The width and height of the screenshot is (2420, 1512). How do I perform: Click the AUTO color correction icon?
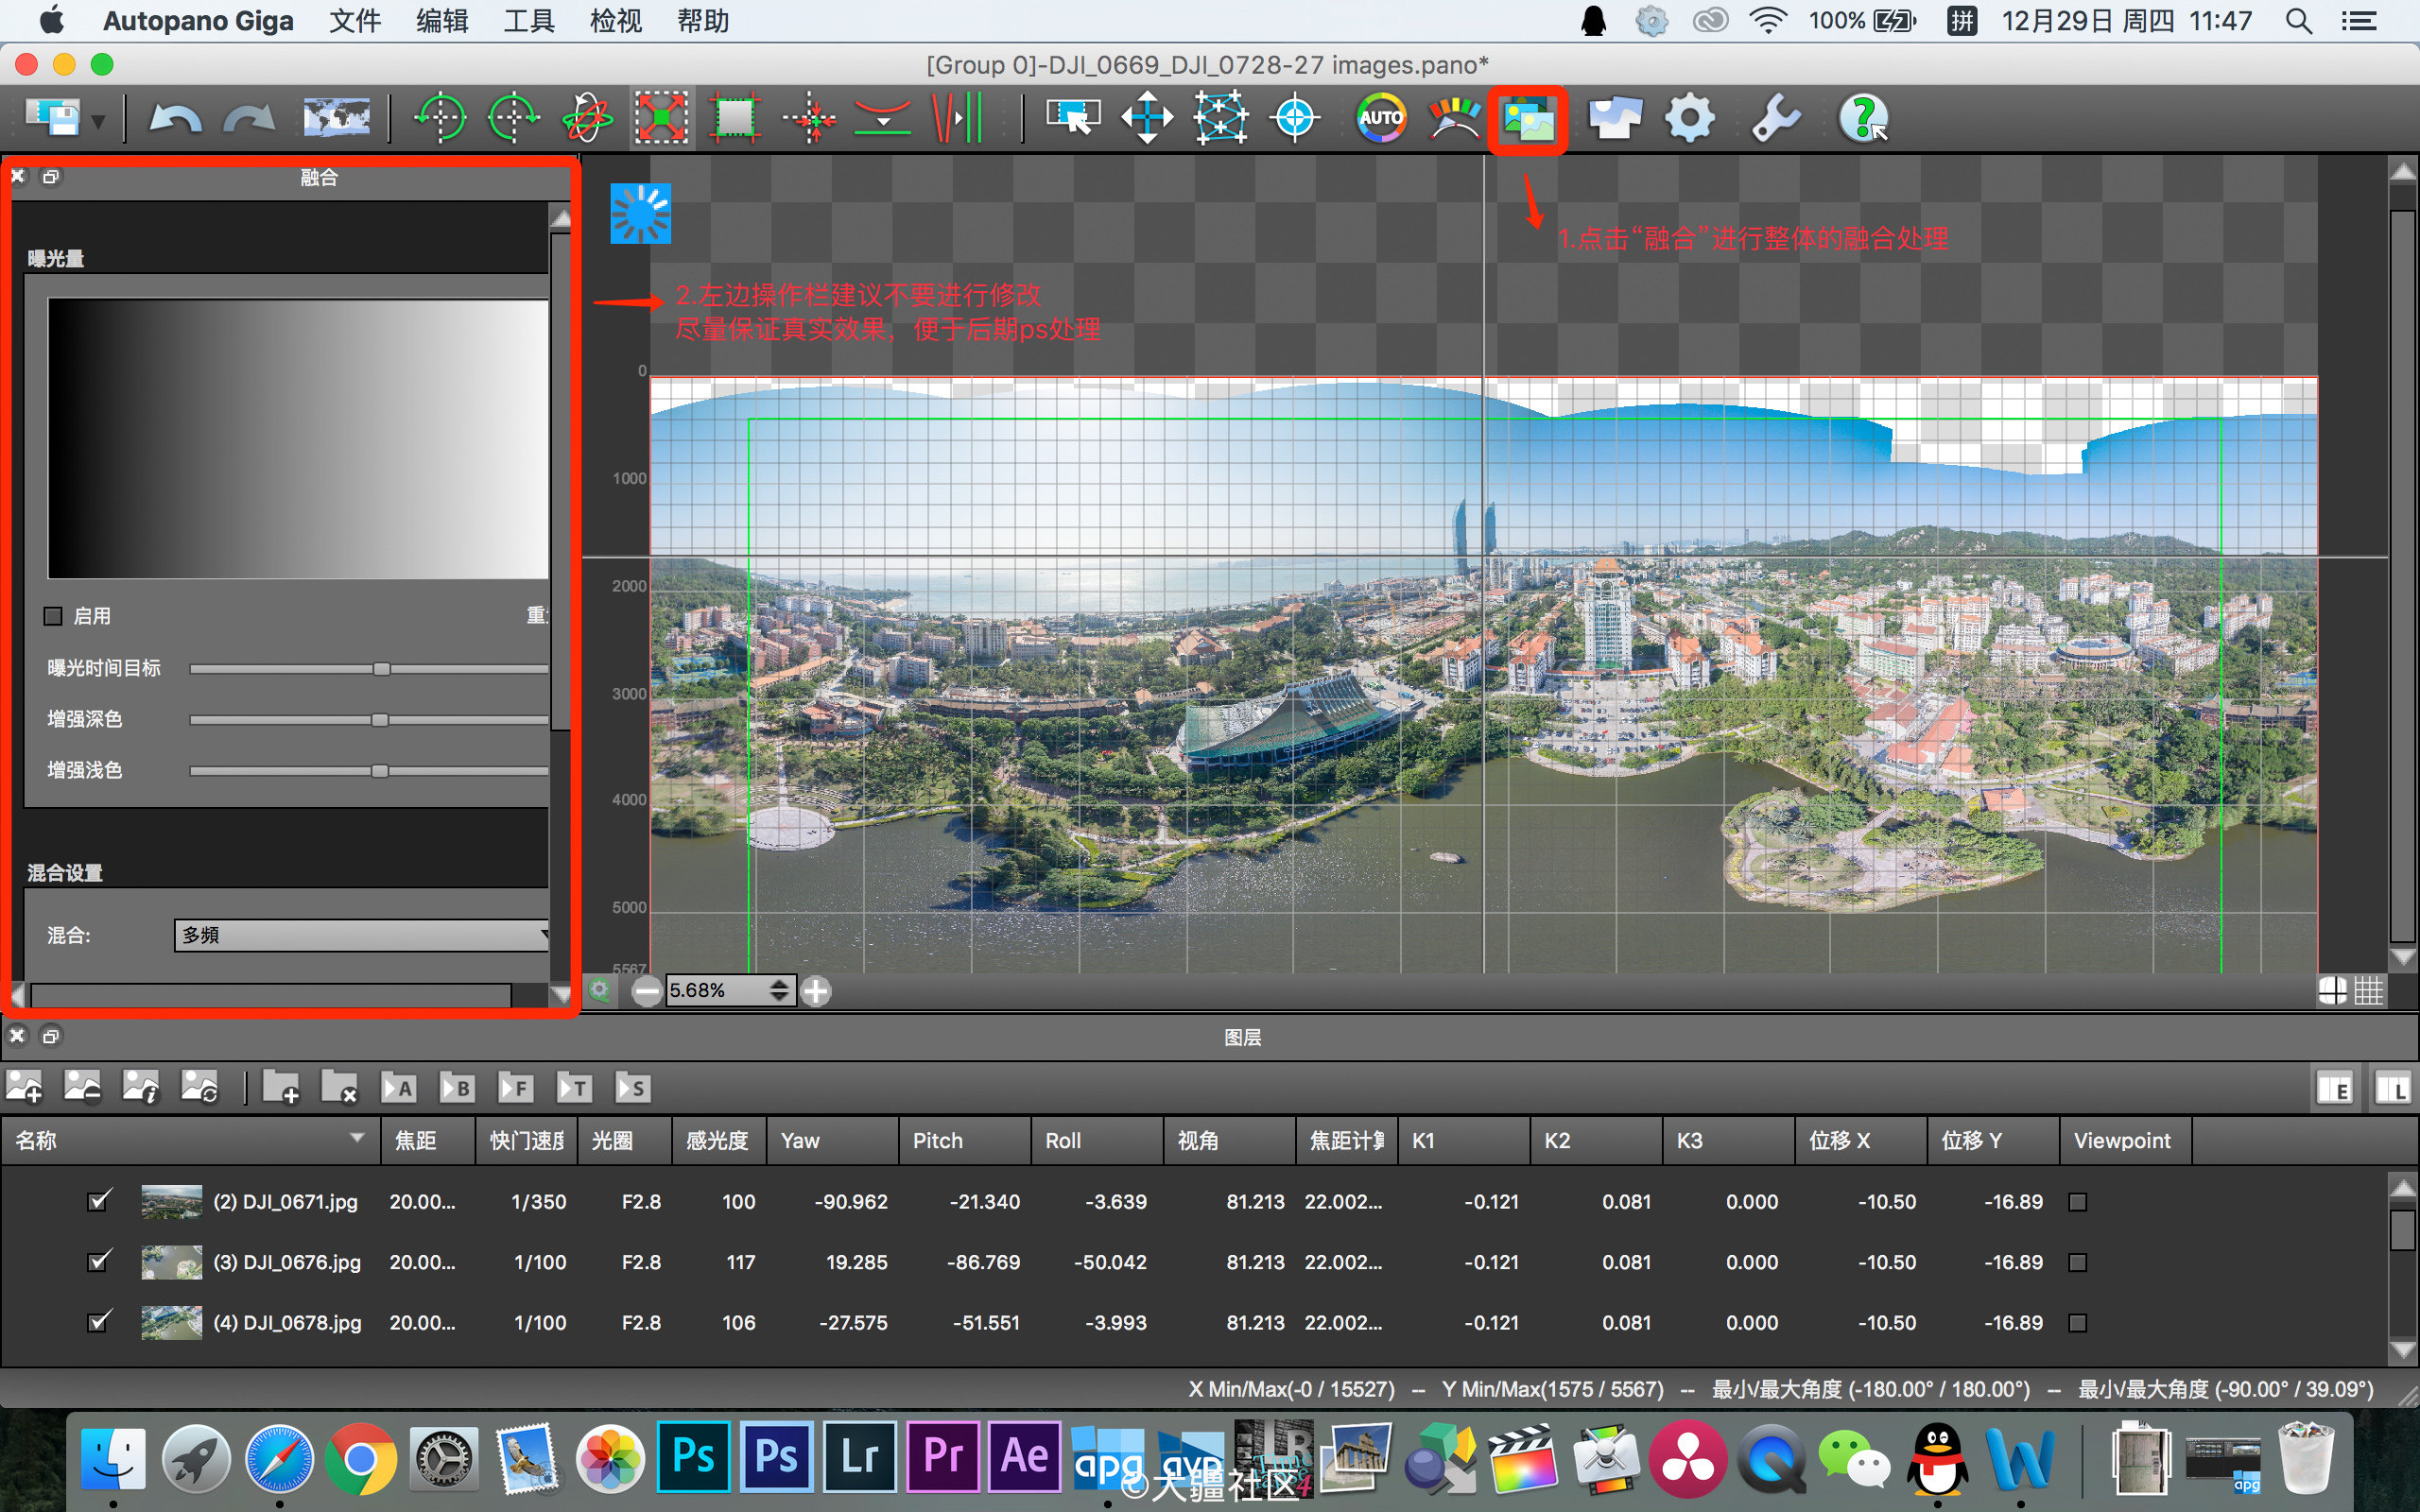click(x=1381, y=118)
